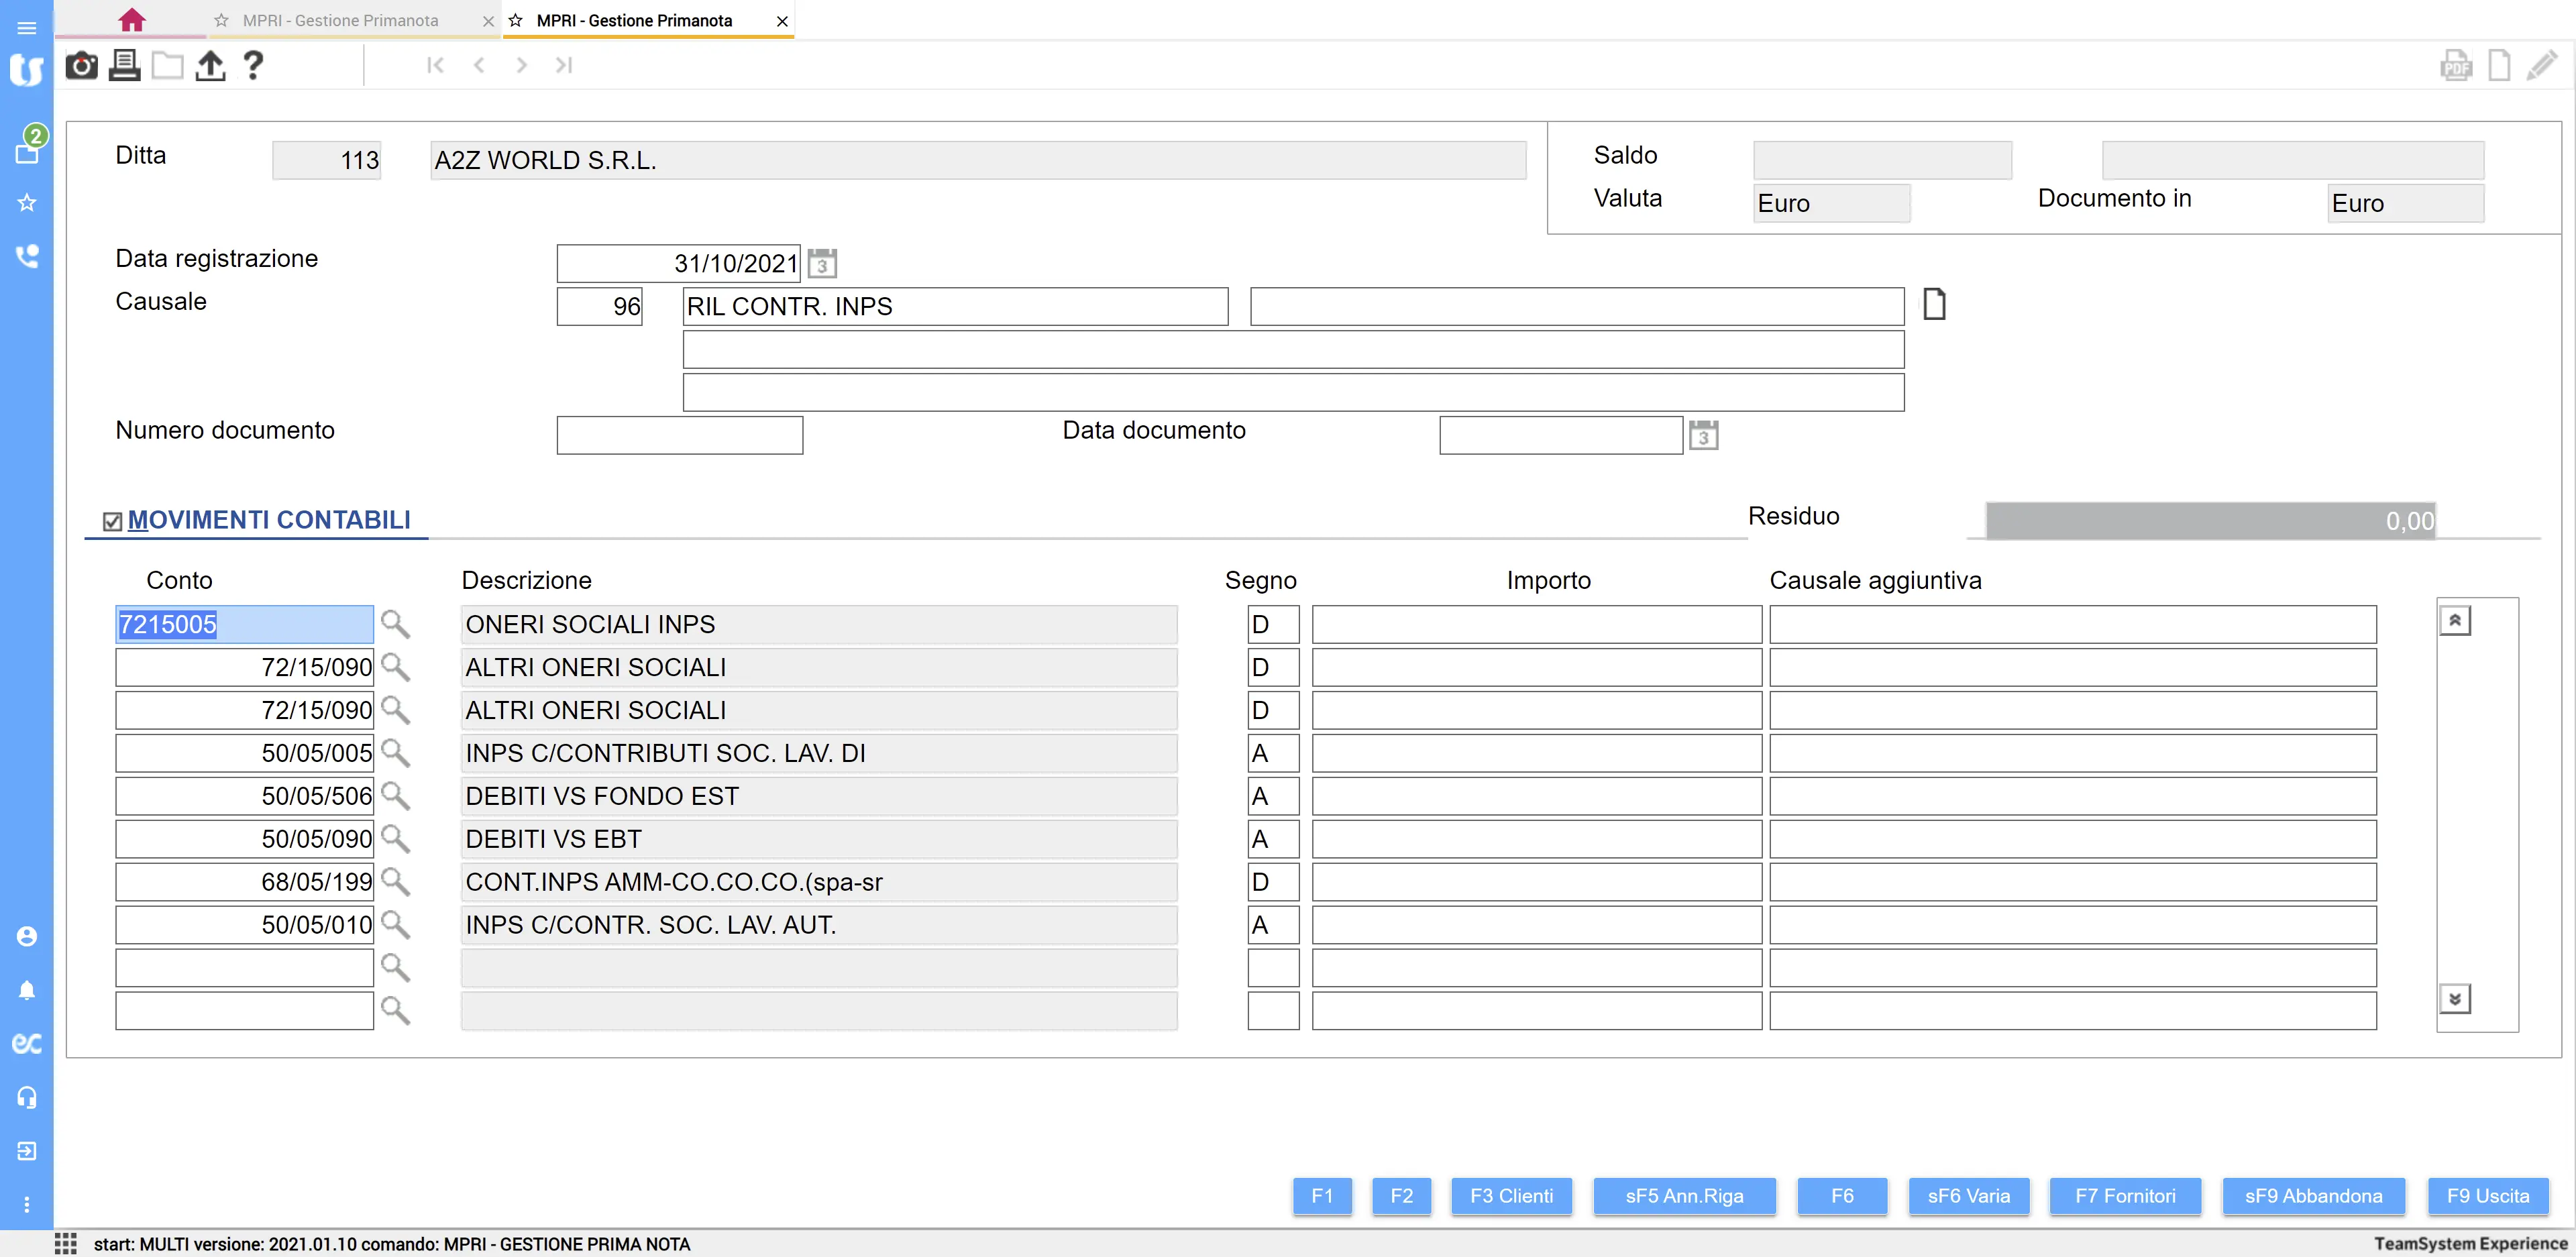Click the PDF export icon
This screenshot has width=2576, height=1257.
pos(2456,66)
